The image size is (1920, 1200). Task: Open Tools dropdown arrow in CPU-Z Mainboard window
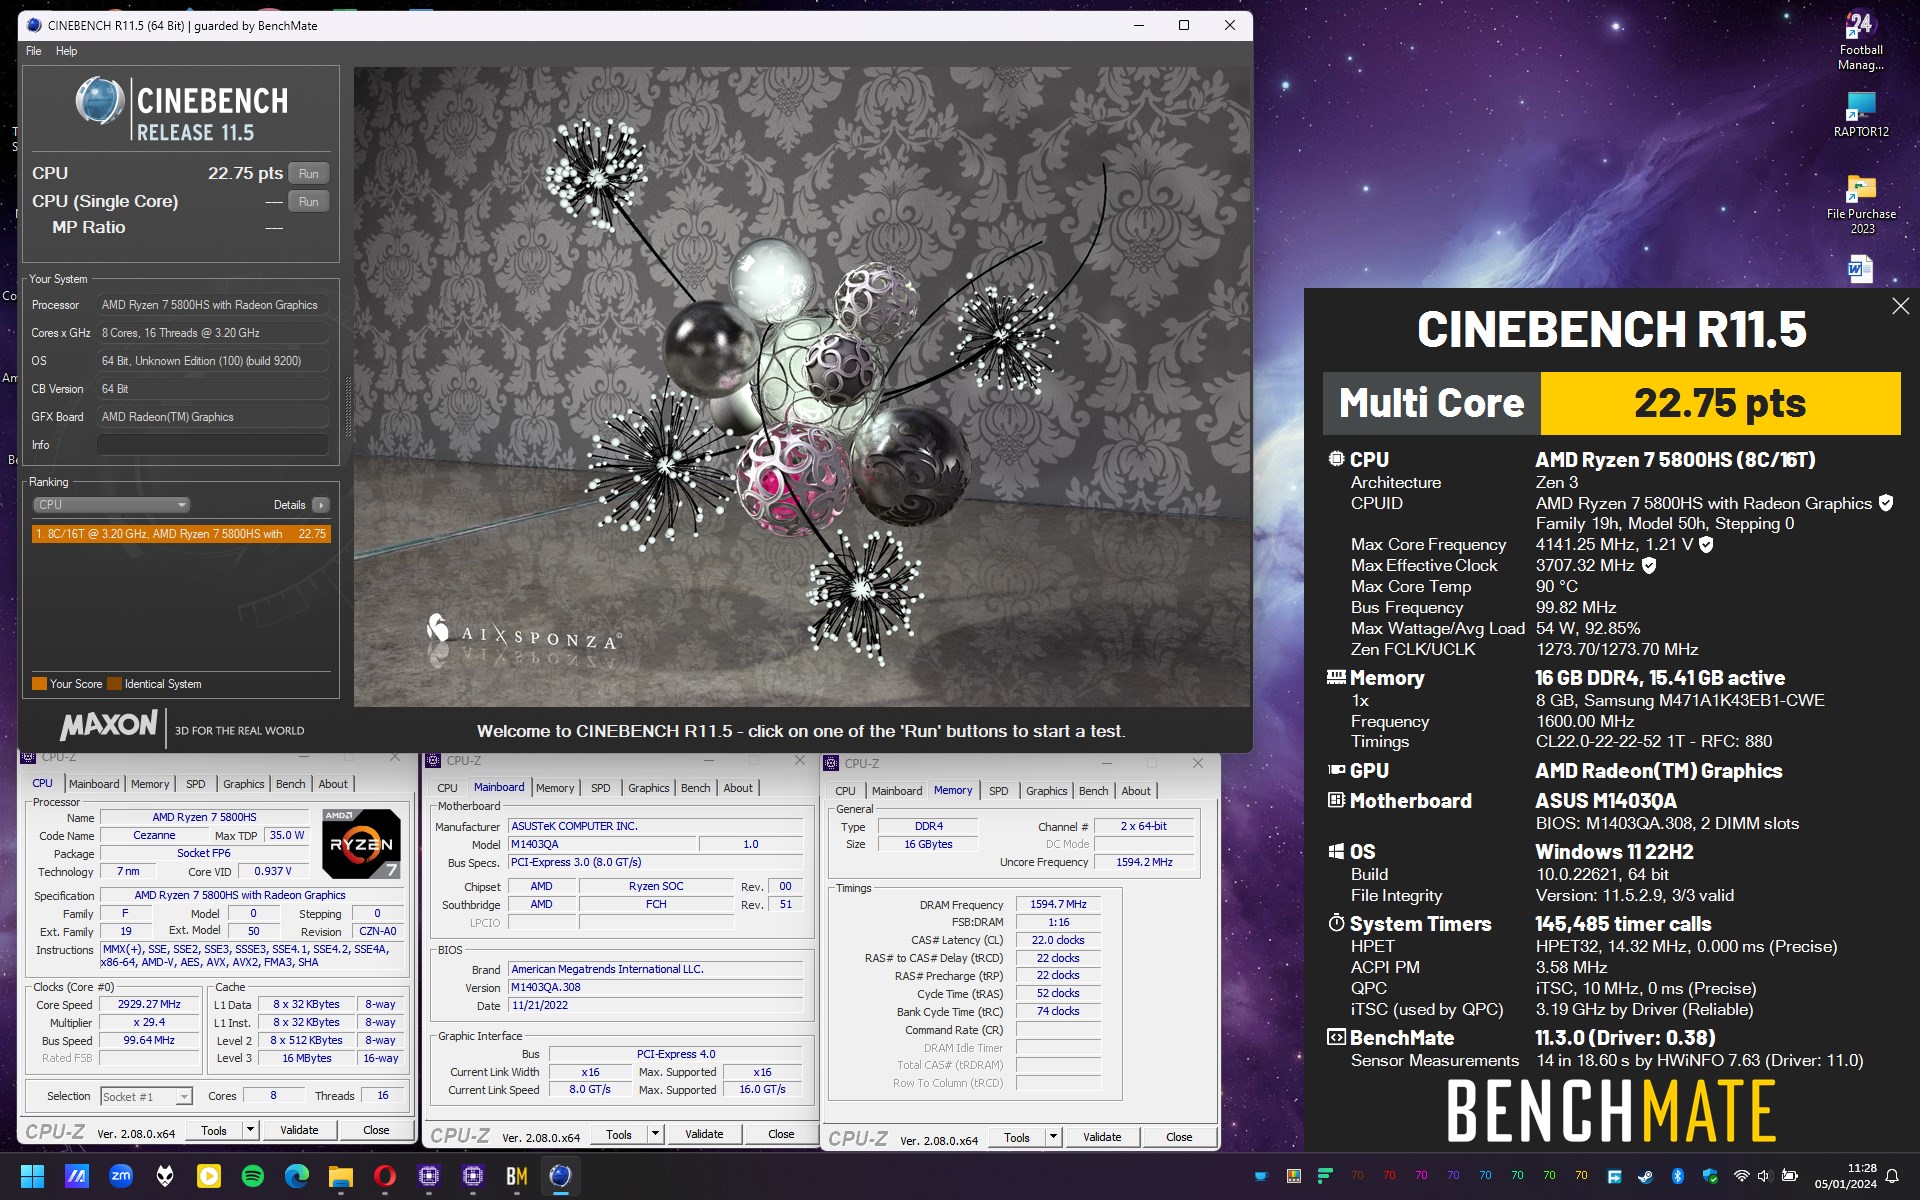click(x=655, y=1134)
